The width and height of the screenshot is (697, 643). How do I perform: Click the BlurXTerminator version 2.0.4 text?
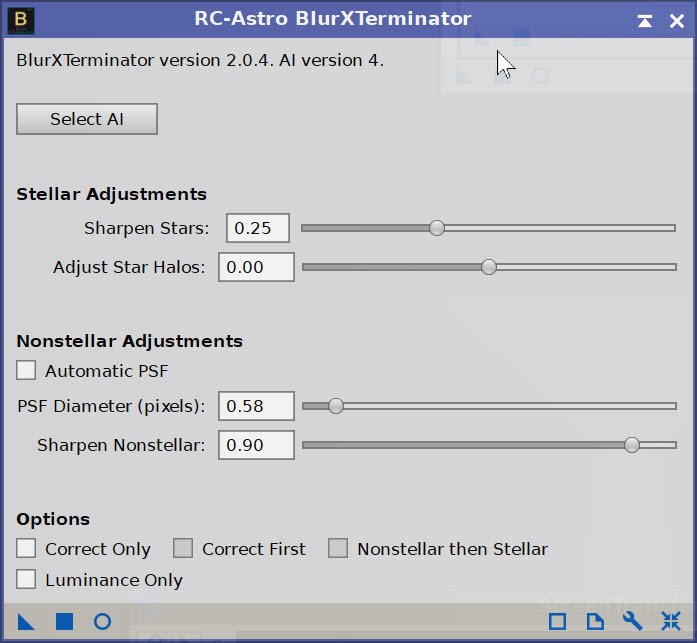coord(200,60)
